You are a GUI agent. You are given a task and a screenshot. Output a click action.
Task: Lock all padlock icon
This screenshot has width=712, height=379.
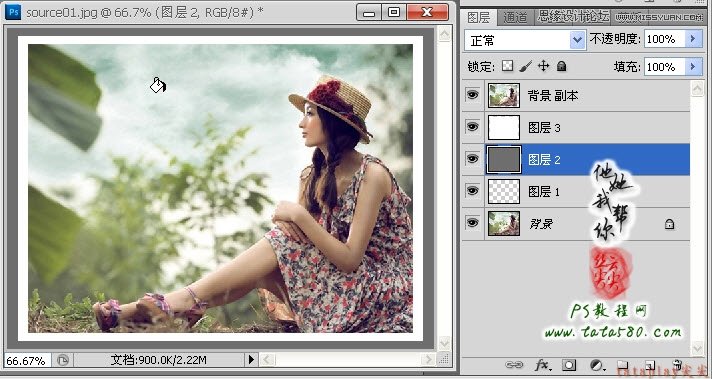pyautogui.click(x=562, y=66)
